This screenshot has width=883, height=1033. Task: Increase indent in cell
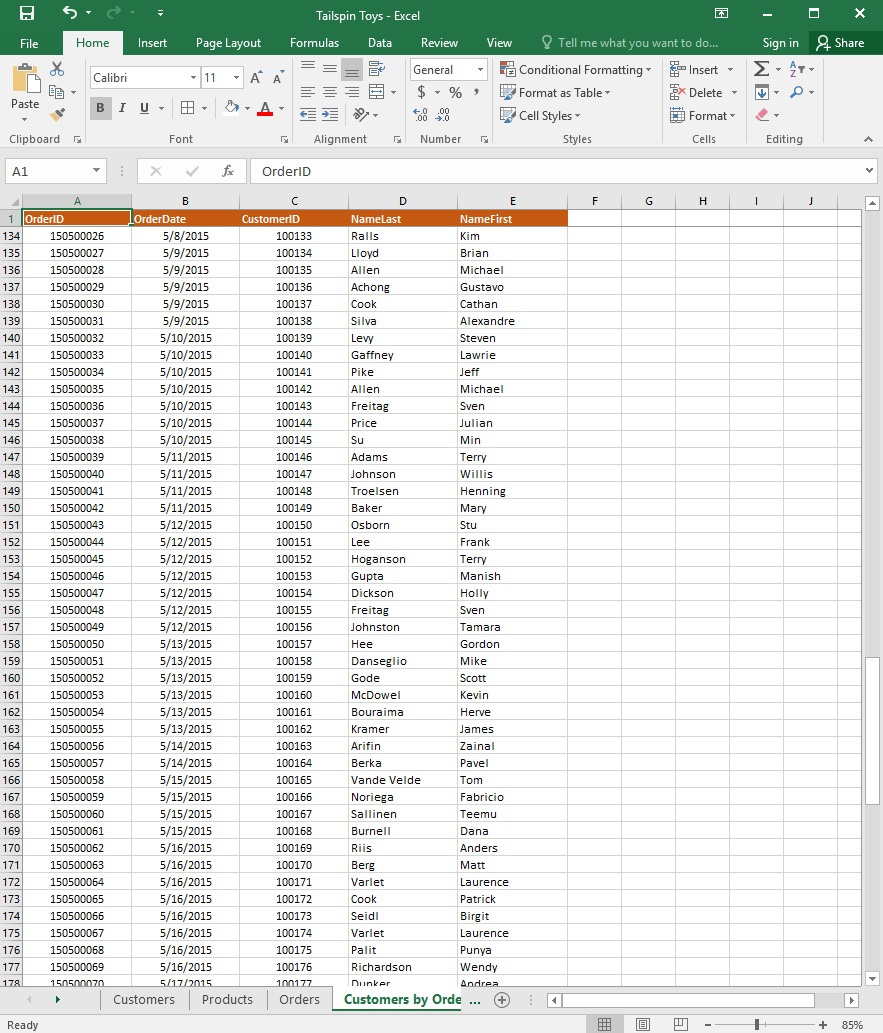(330, 115)
